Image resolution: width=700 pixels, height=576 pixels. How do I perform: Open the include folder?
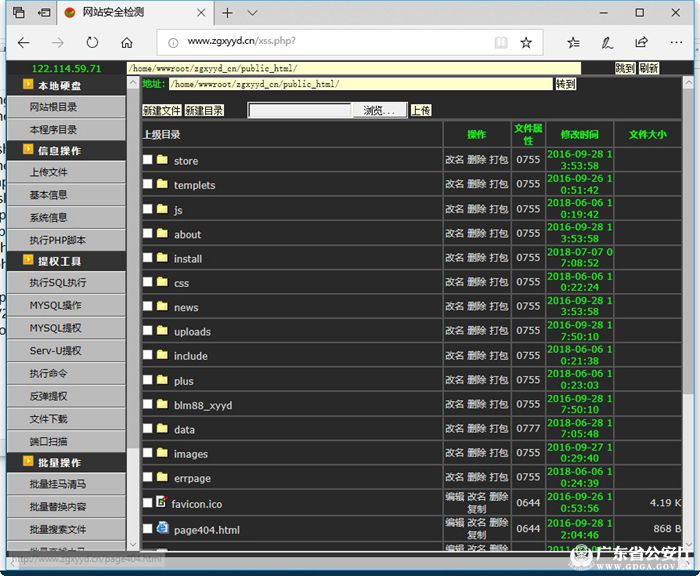pos(191,356)
